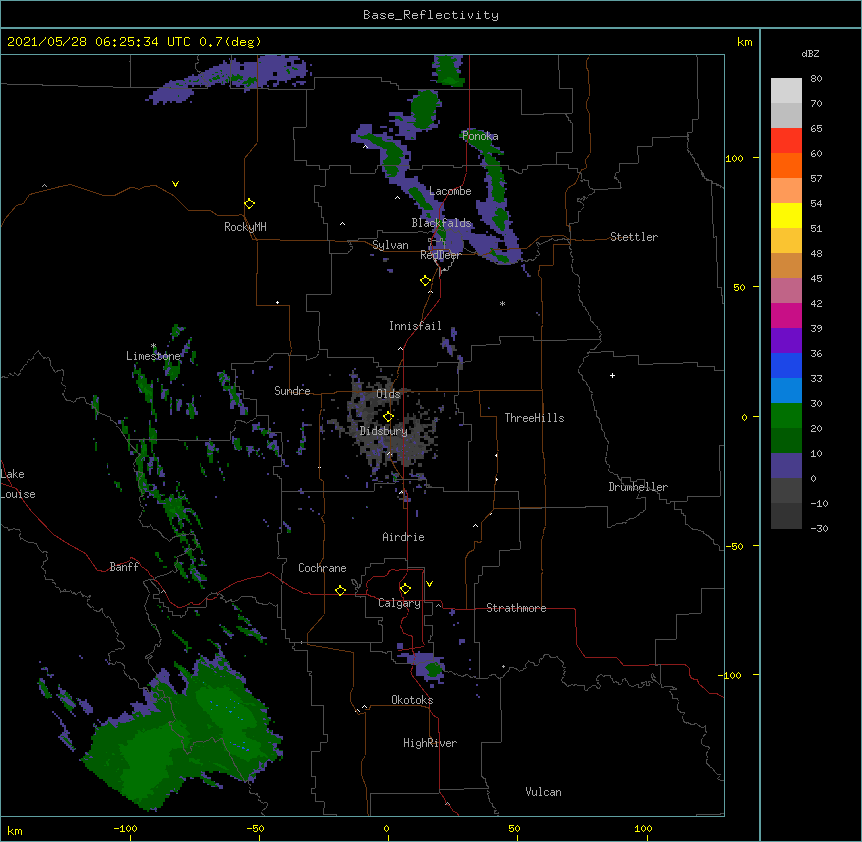Click the -30 value on dBZ scale
The image size is (862, 842).
point(819,528)
